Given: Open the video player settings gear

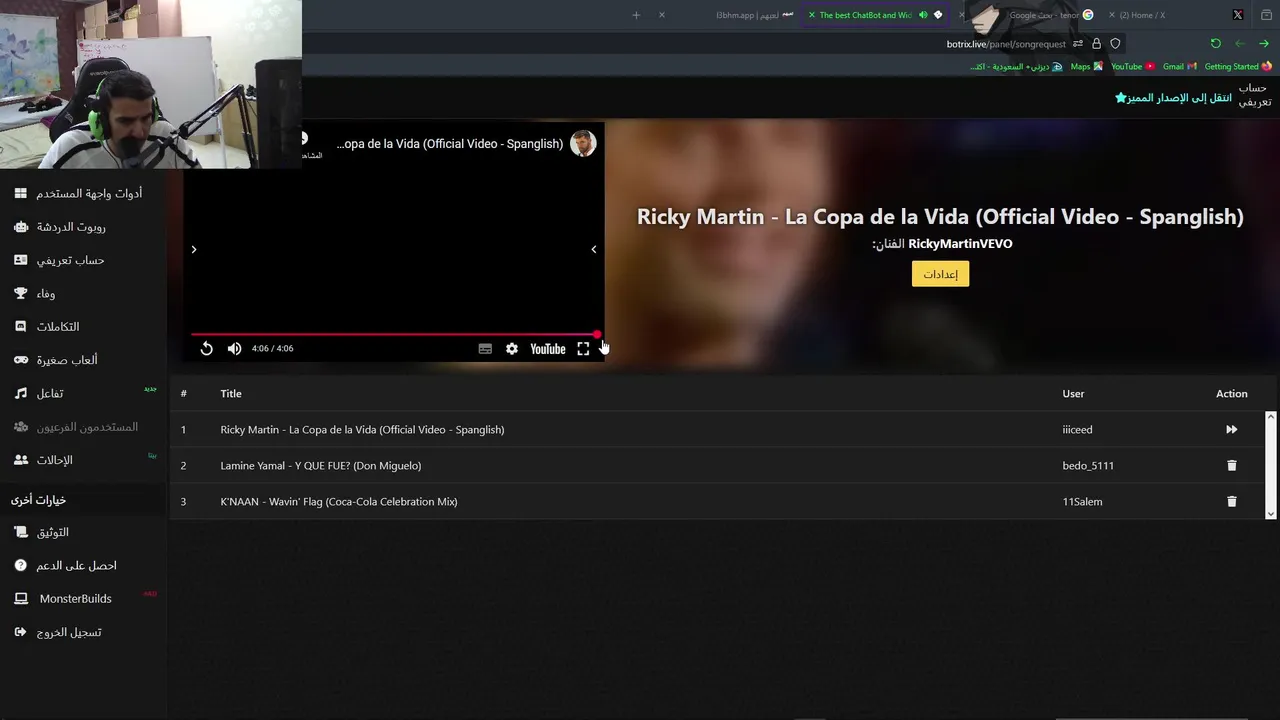Looking at the screenshot, I should point(512,349).
